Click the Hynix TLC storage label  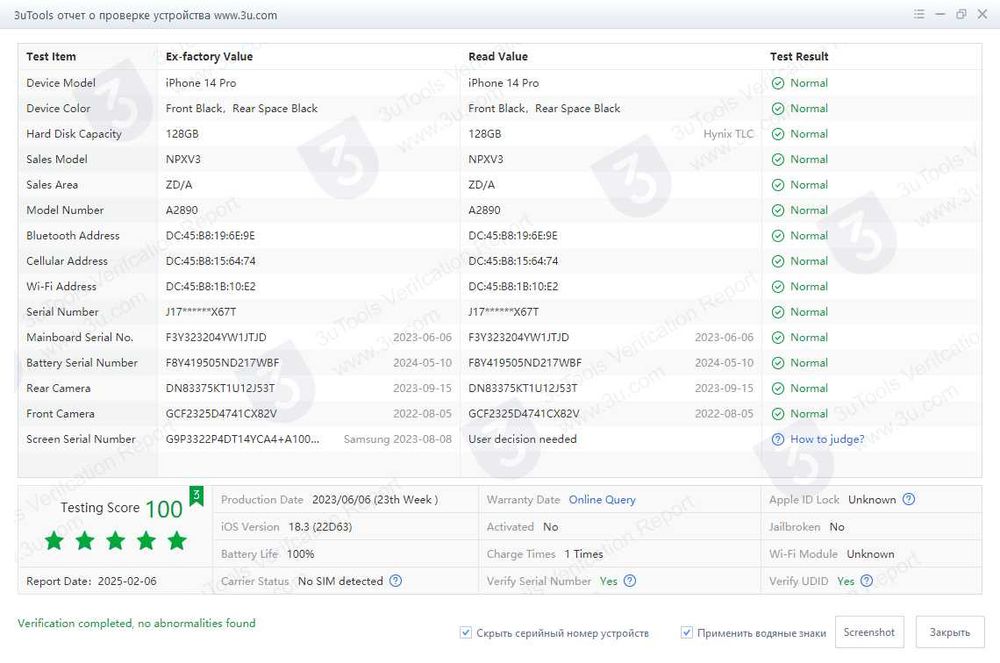[x=728, y=134]
